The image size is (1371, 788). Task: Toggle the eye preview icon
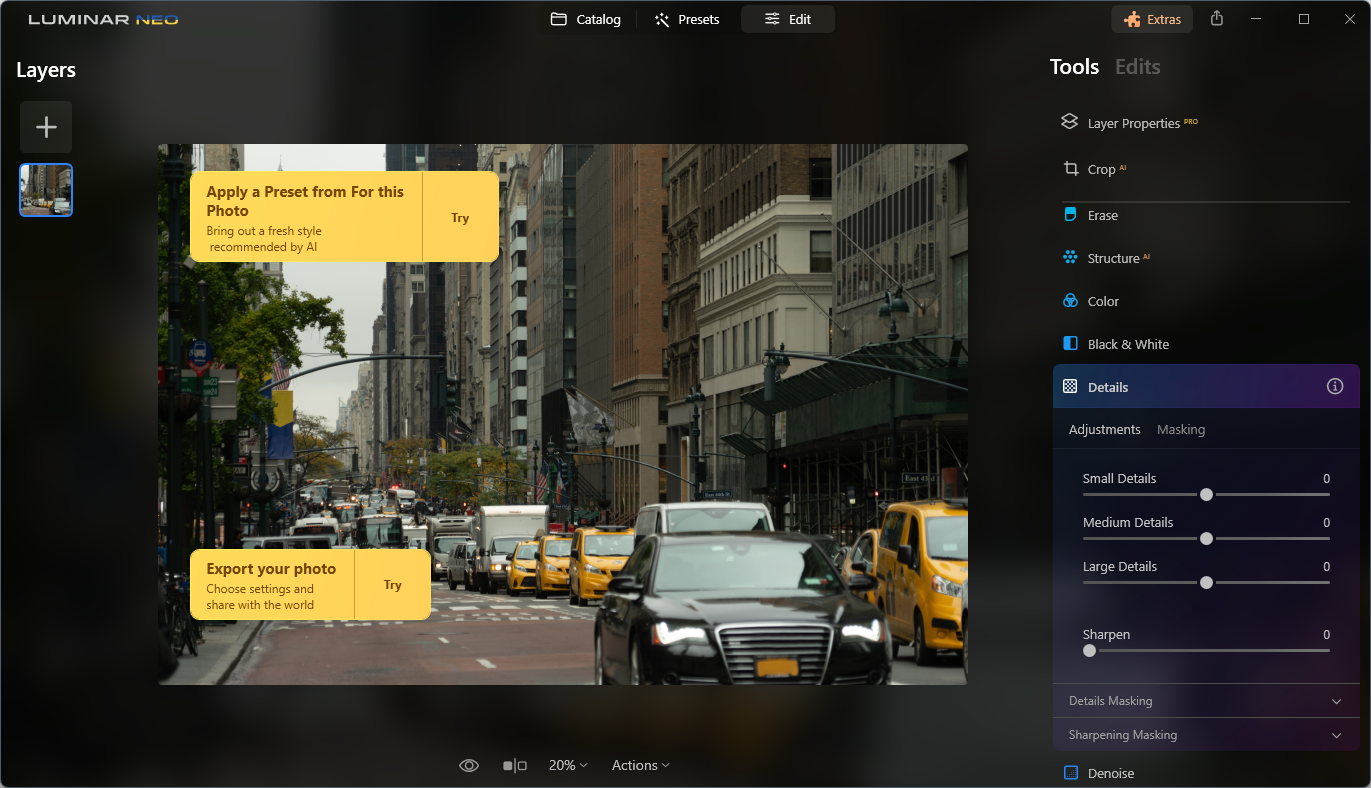469,765
